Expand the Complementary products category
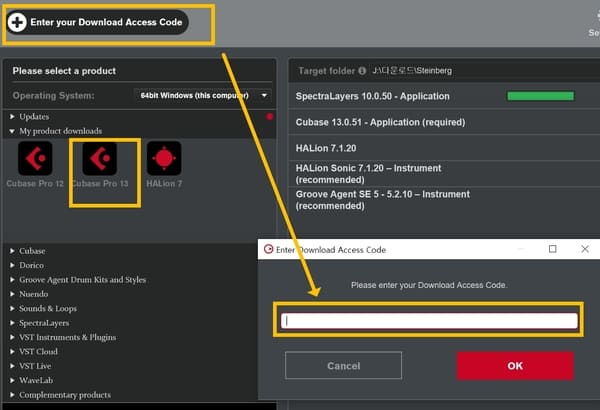 12,395
